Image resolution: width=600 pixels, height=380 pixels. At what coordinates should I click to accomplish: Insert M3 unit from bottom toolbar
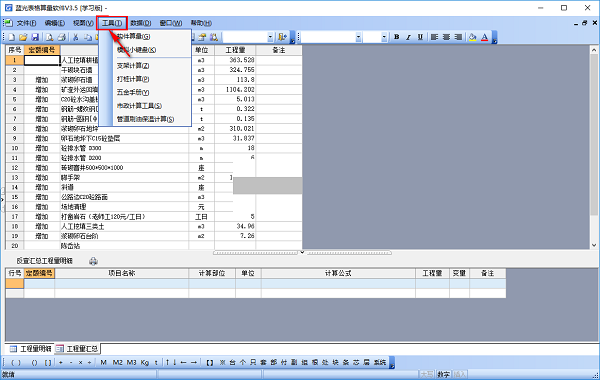tap(131, 362)
